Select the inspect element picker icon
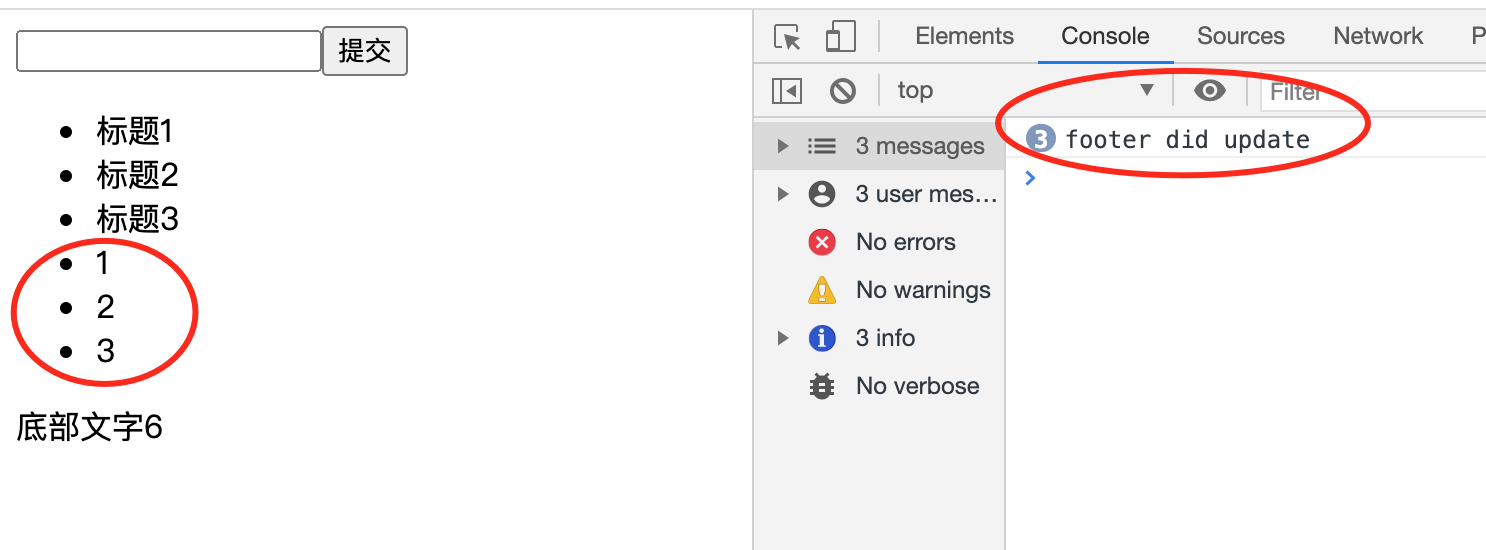 point(788,37)
